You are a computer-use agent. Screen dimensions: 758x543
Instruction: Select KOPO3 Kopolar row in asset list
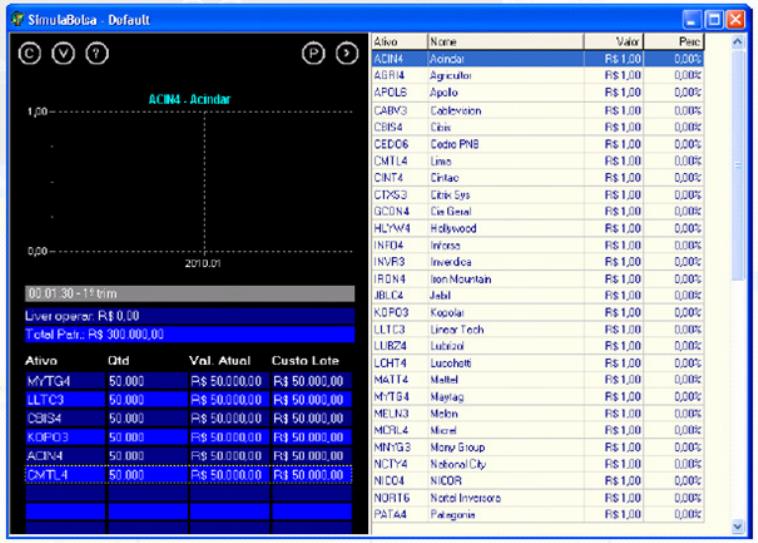pyautogui.click(x=538, y=312)
